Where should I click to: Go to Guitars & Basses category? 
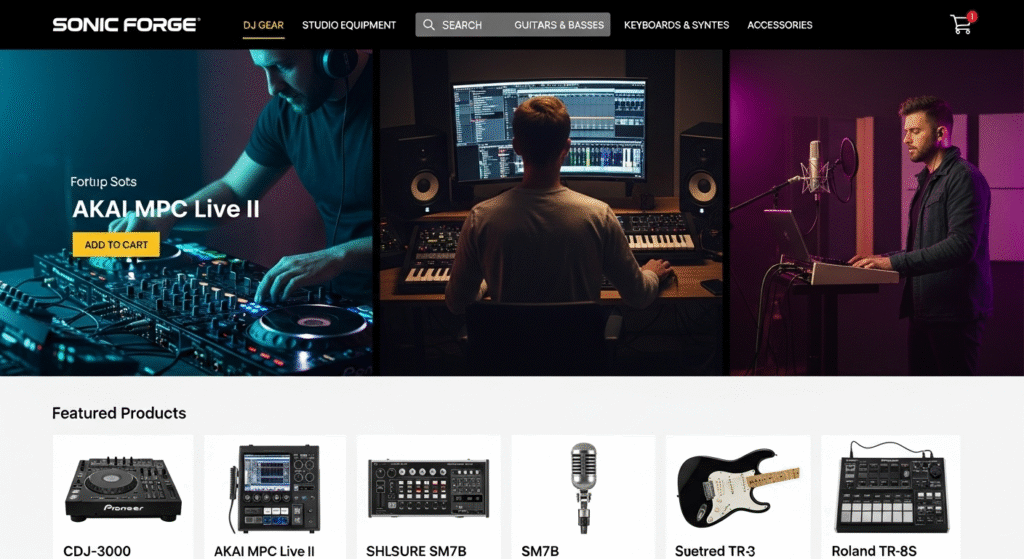[x=559, y=25]
